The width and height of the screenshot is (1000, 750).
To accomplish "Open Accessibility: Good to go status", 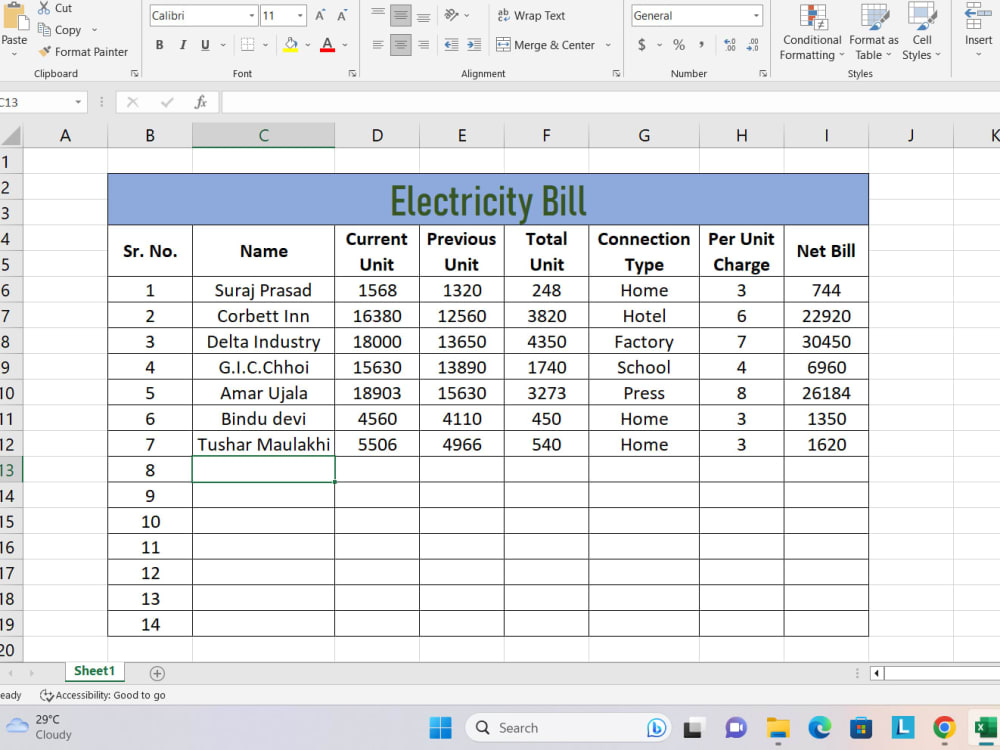I will click(x=103, y=695).
